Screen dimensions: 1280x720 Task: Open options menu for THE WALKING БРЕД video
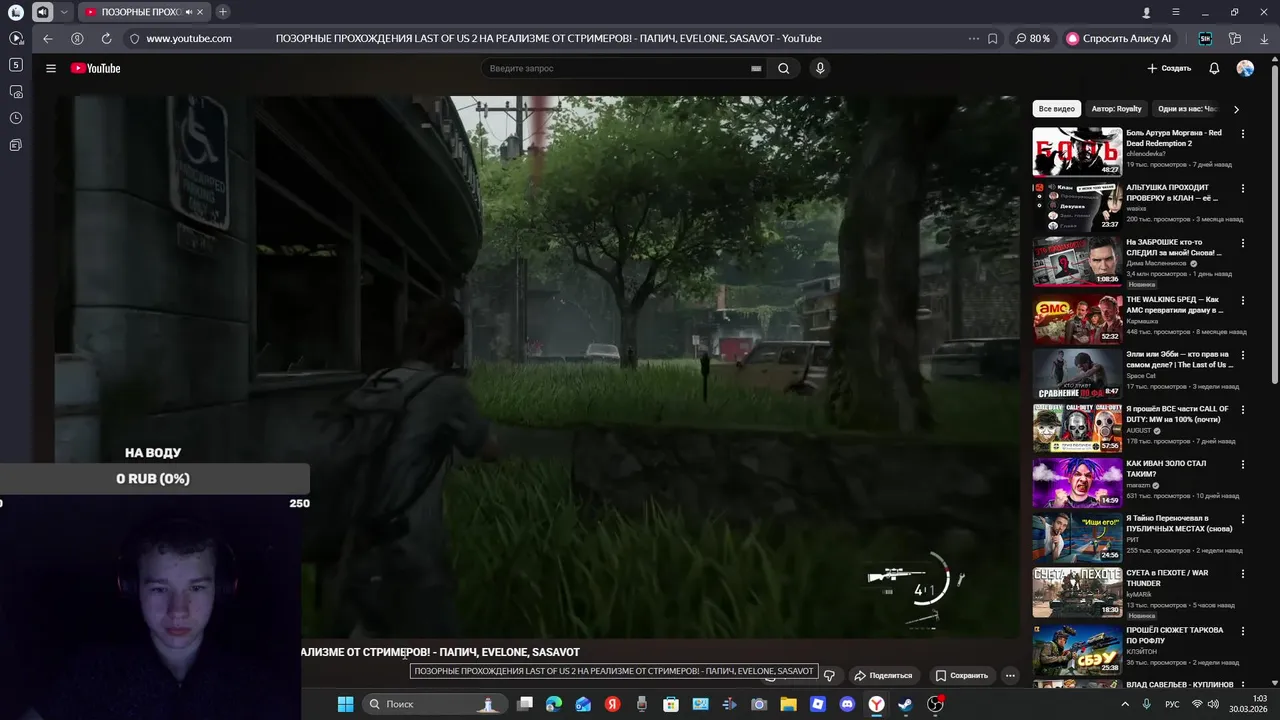coord(1243,300)
